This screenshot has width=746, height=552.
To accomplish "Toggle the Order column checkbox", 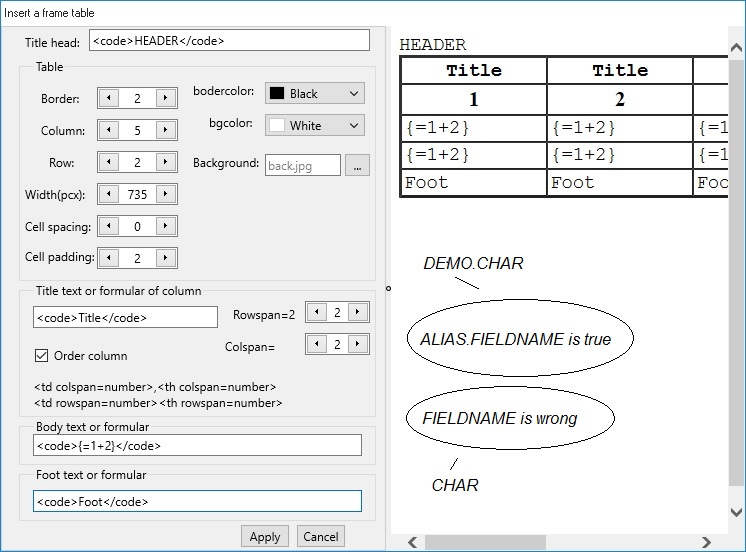I will [42, 355].
